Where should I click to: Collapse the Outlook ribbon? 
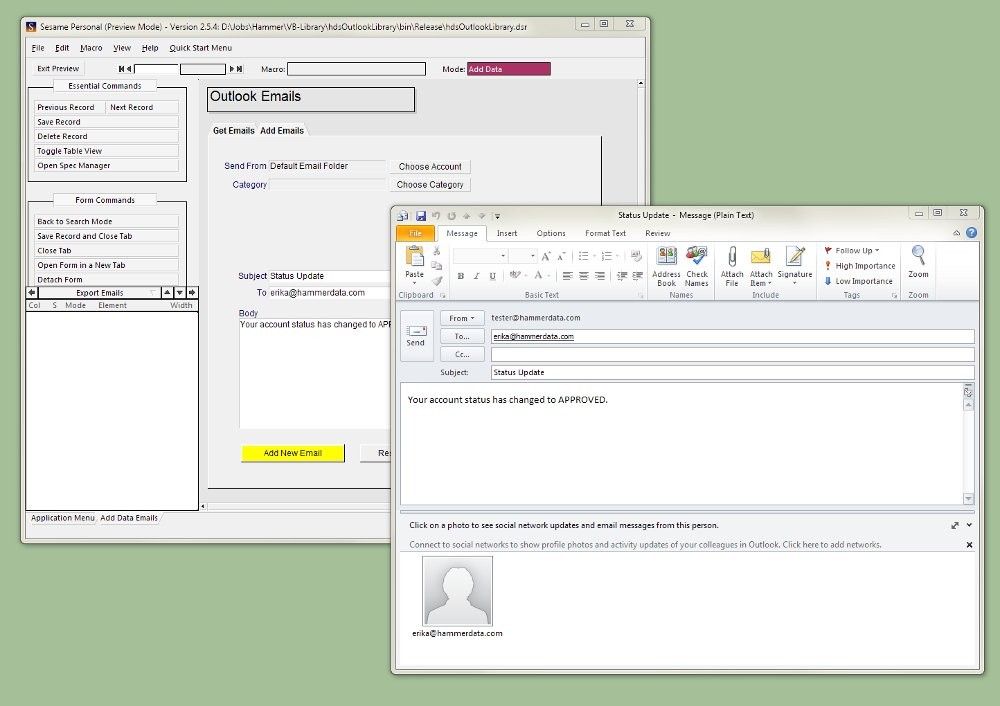(x=957, y=233)
